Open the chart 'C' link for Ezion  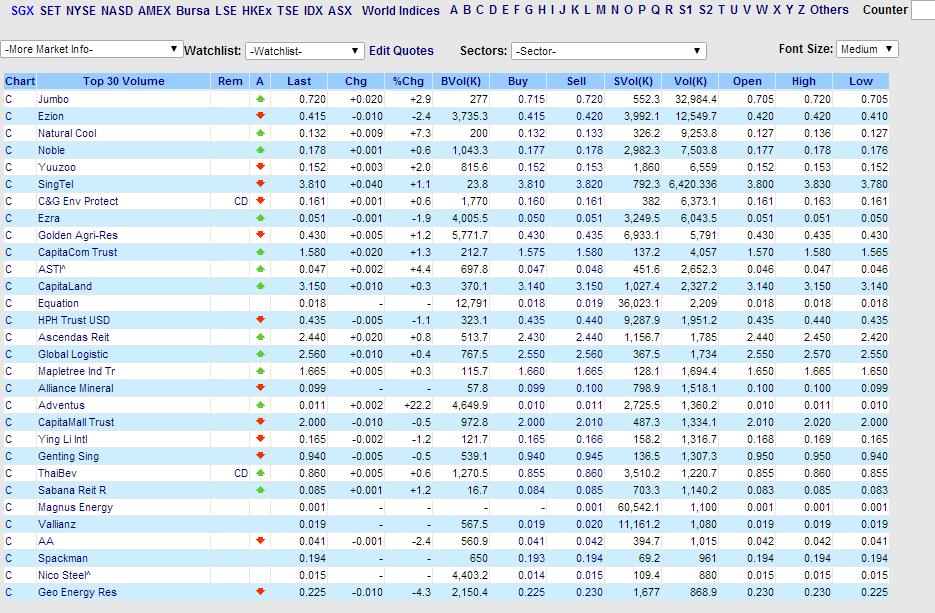click(x=8, y=116)
